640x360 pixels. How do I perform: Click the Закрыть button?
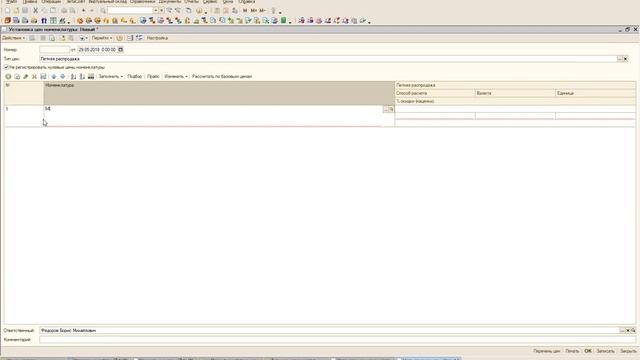click(x=628, y=351)
